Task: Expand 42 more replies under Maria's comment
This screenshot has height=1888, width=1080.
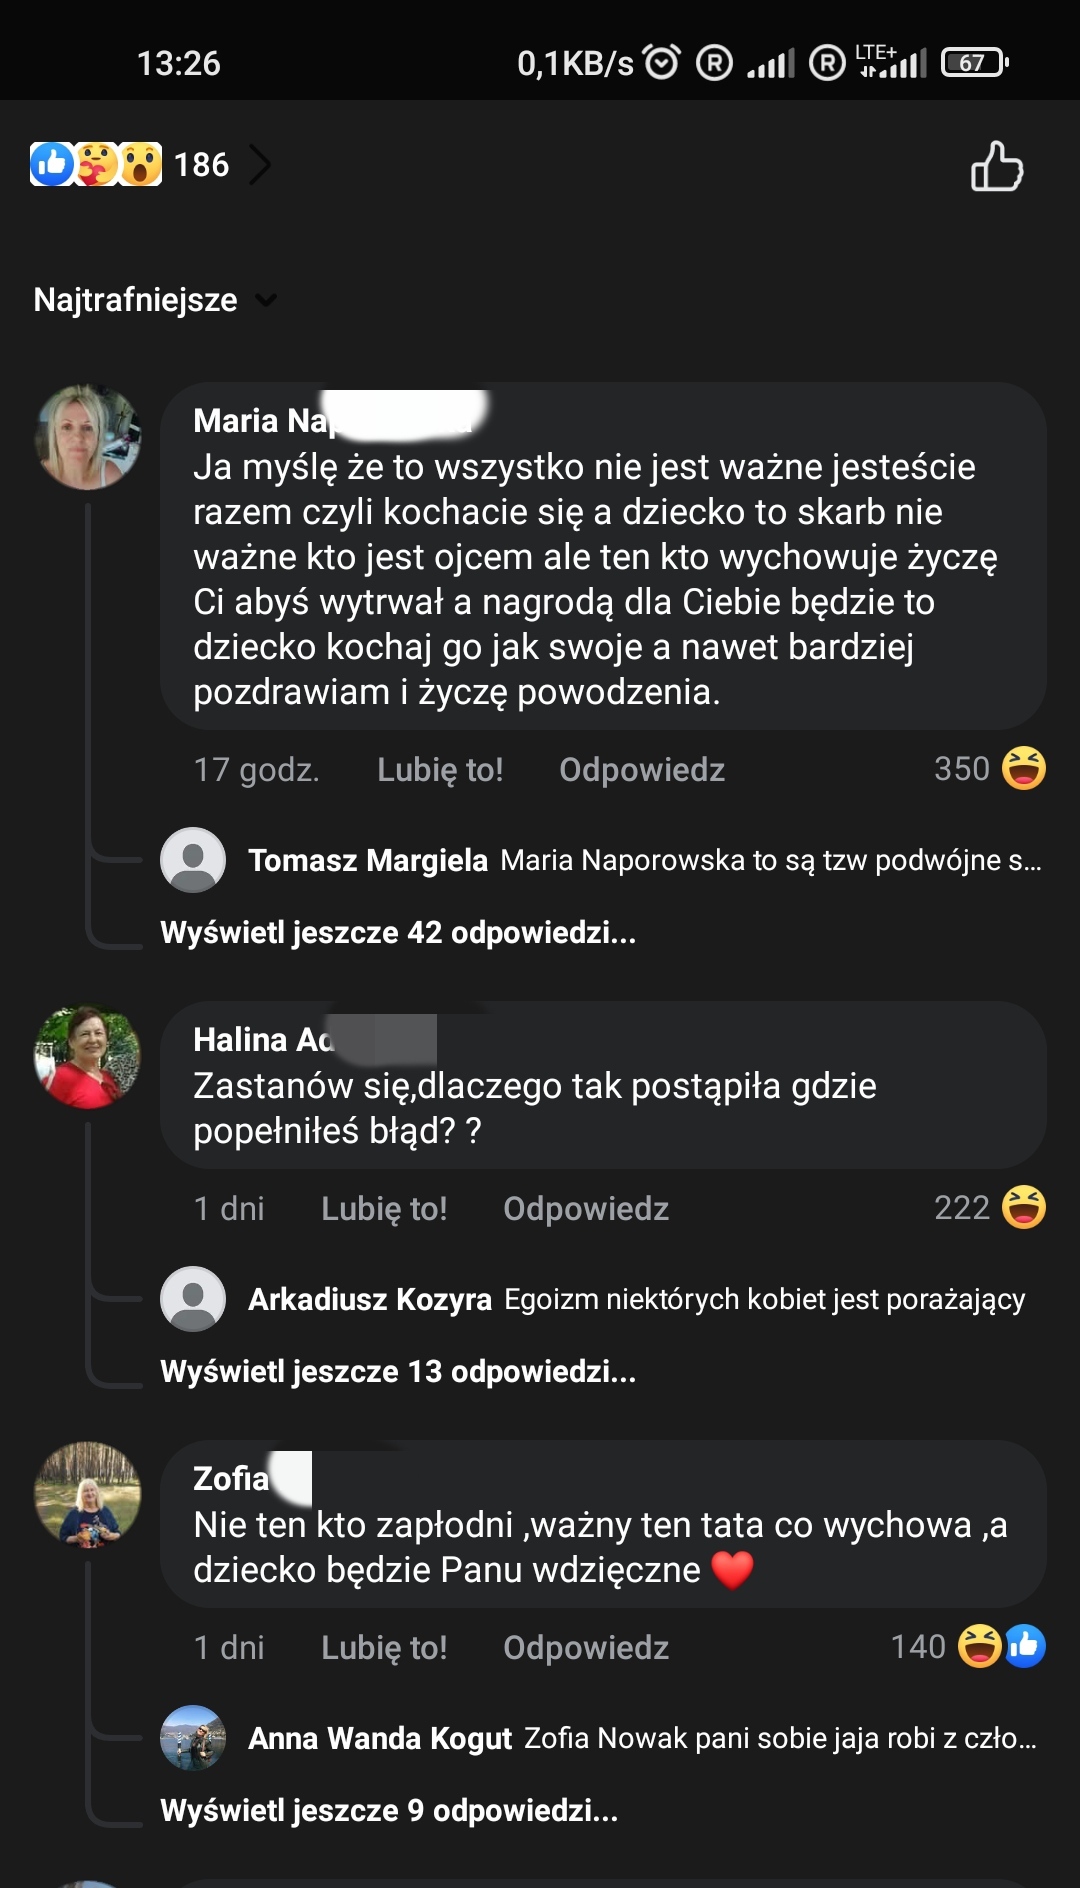Action: click(398, 933)
